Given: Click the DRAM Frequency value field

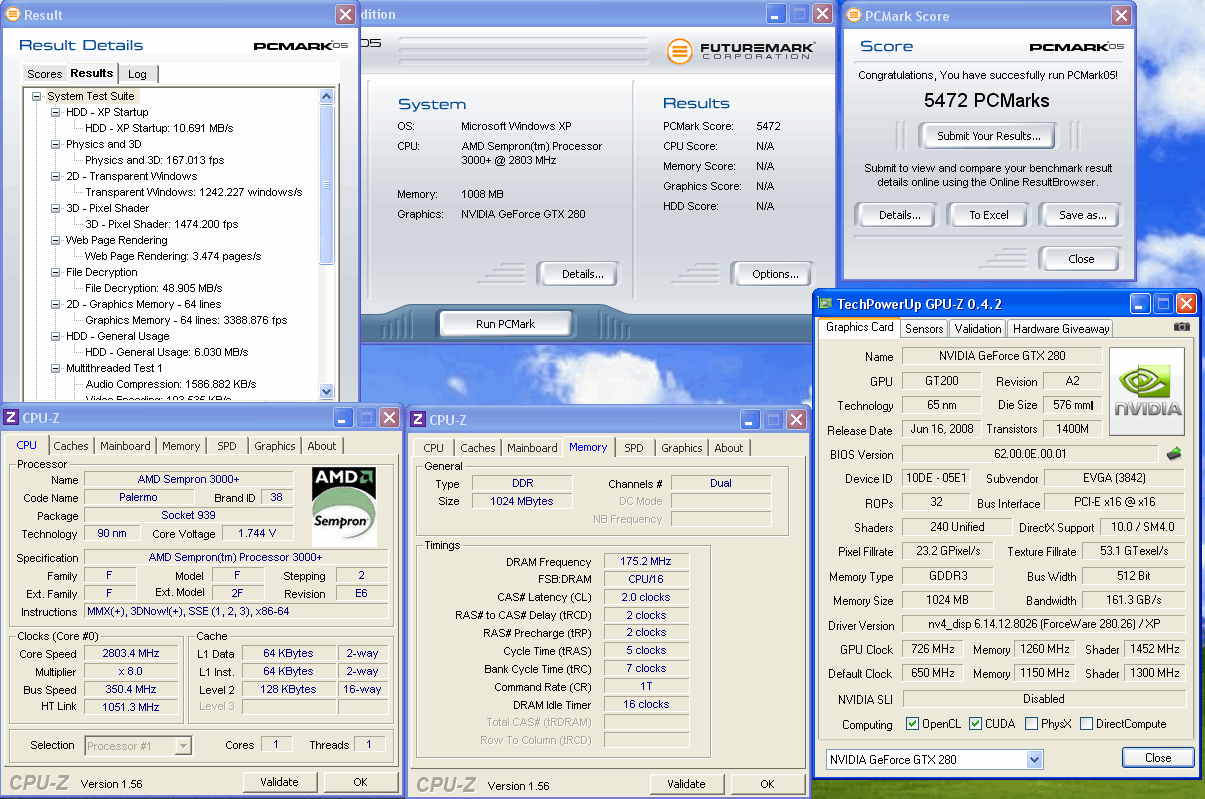Looking at the screenshot, I should 646,562.
